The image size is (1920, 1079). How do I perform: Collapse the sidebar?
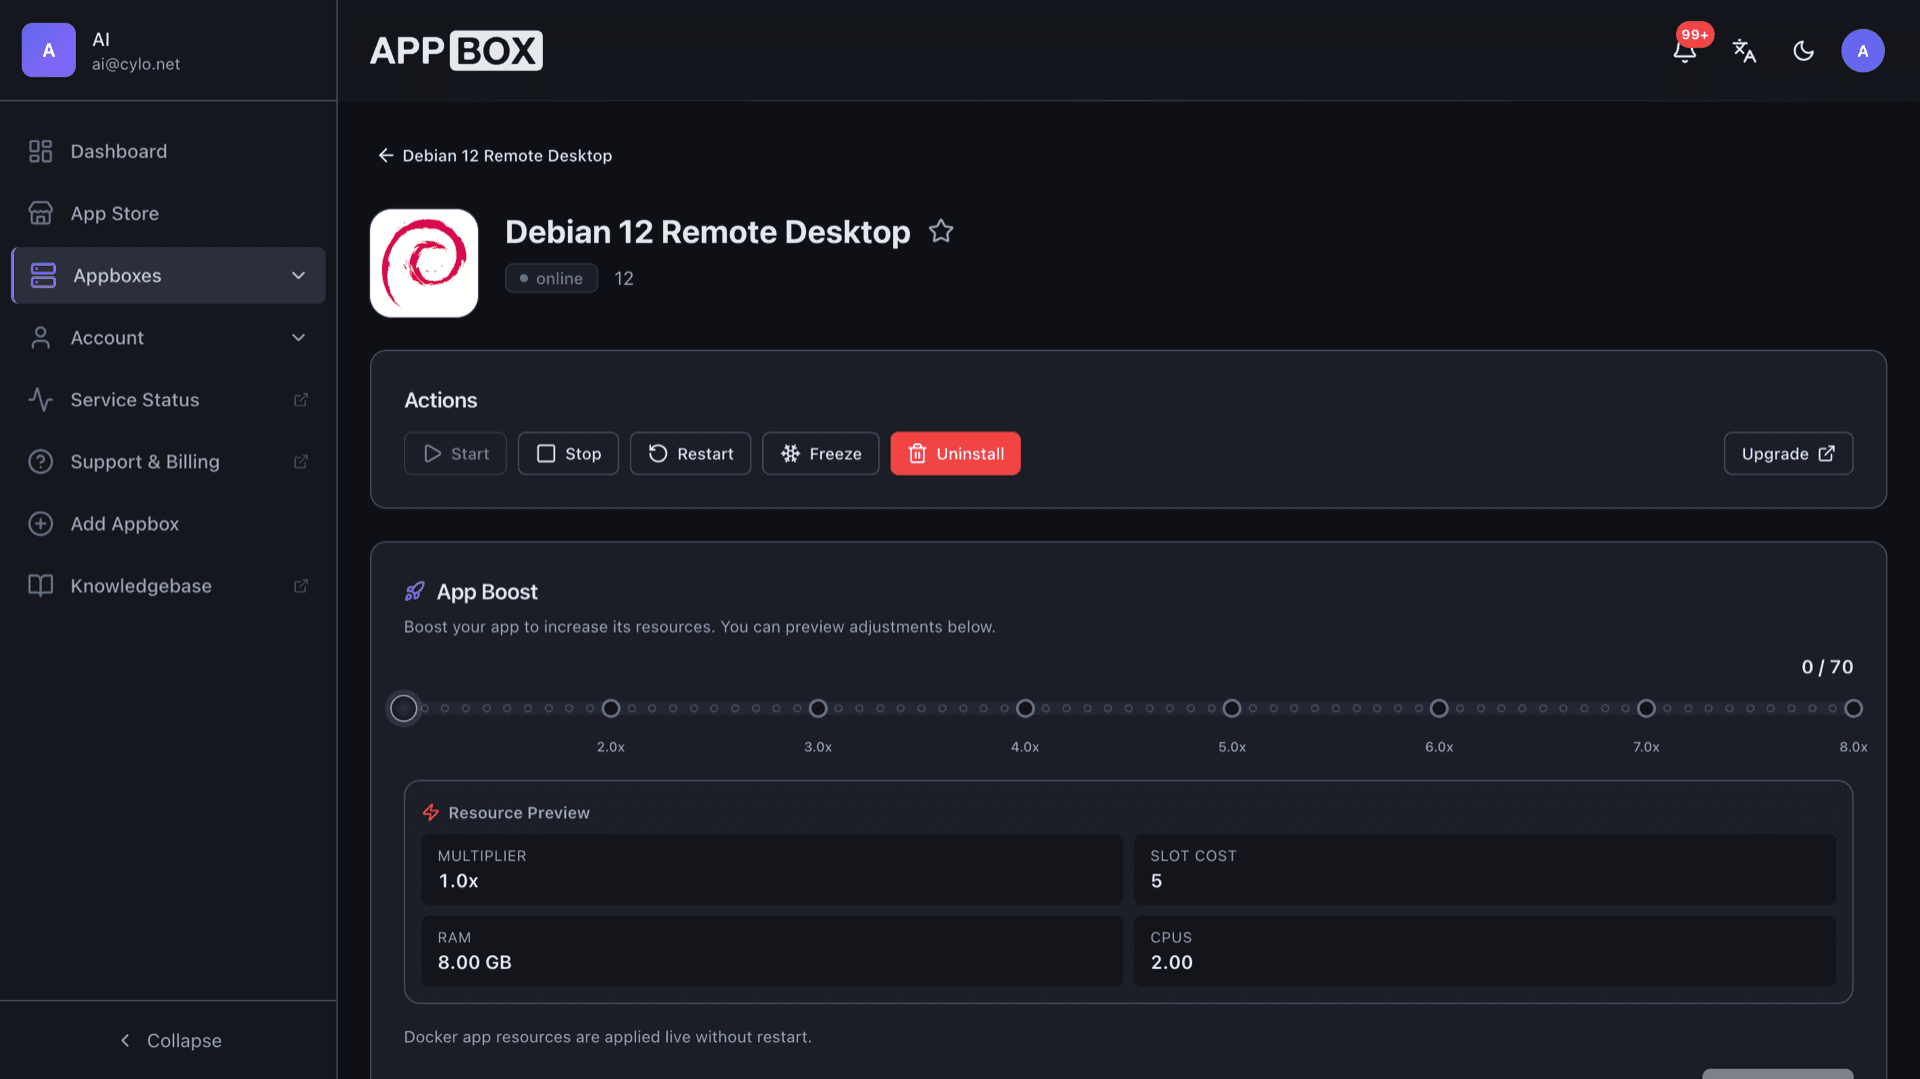click(168, 1040)
